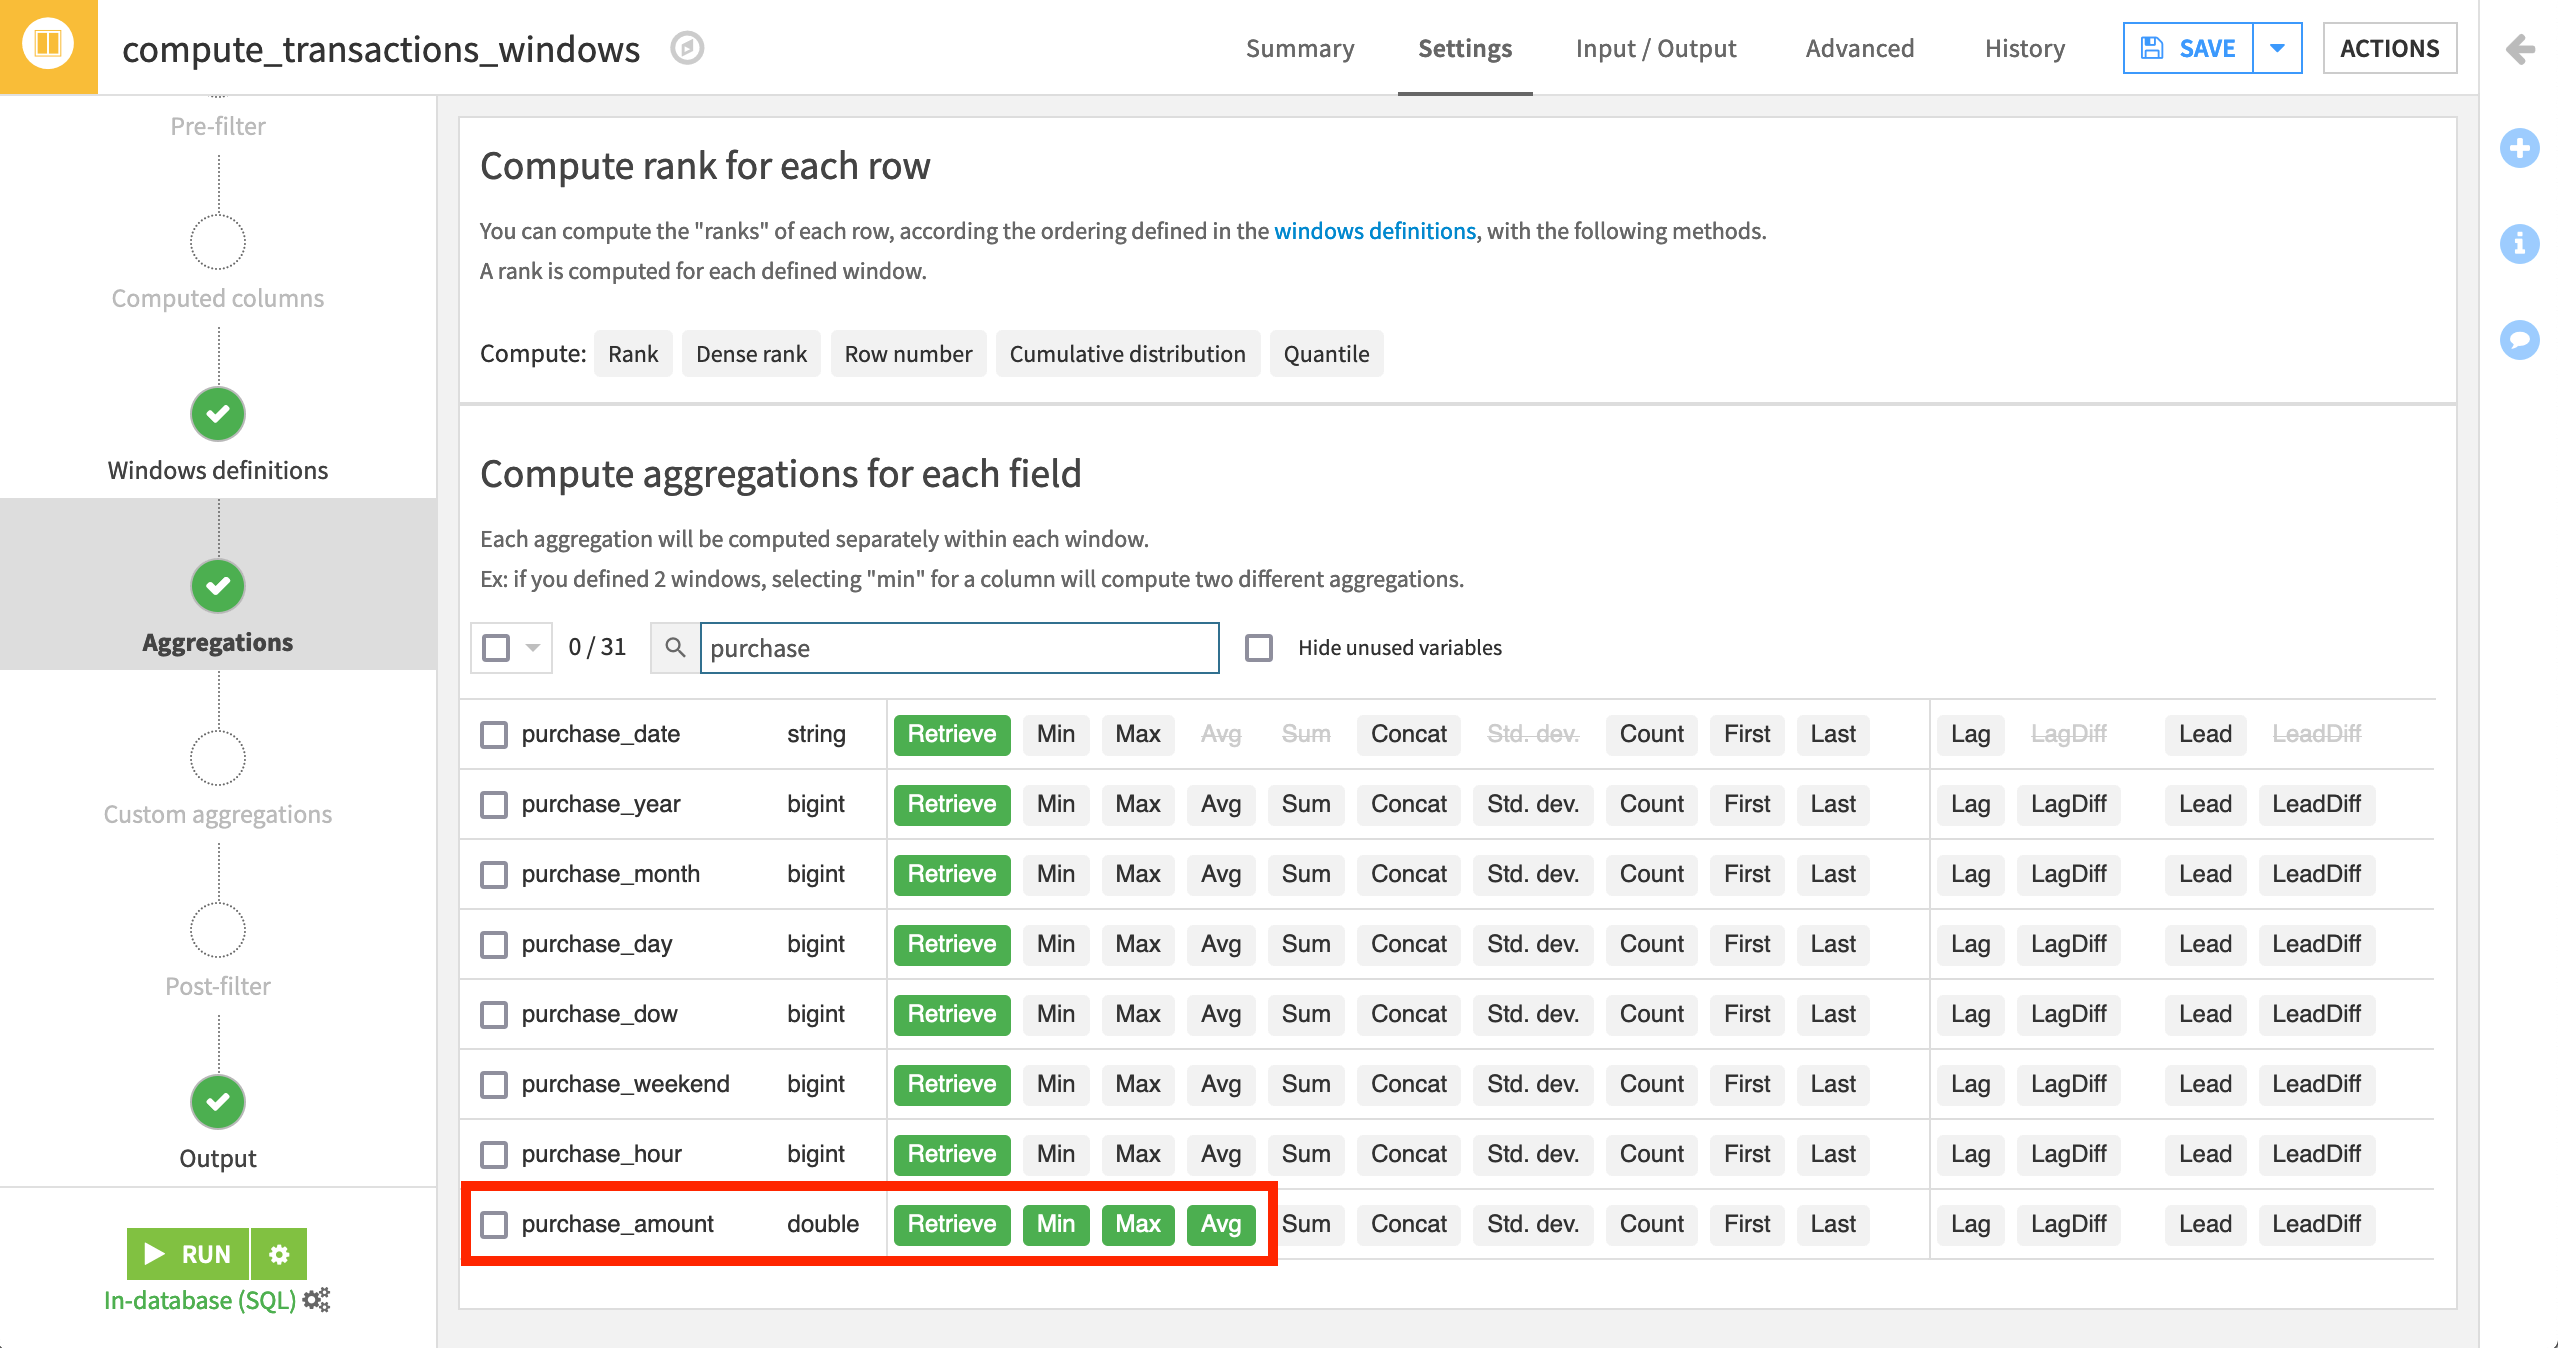
Task: Open the Input / Output tab
Action: point(1656,48)
